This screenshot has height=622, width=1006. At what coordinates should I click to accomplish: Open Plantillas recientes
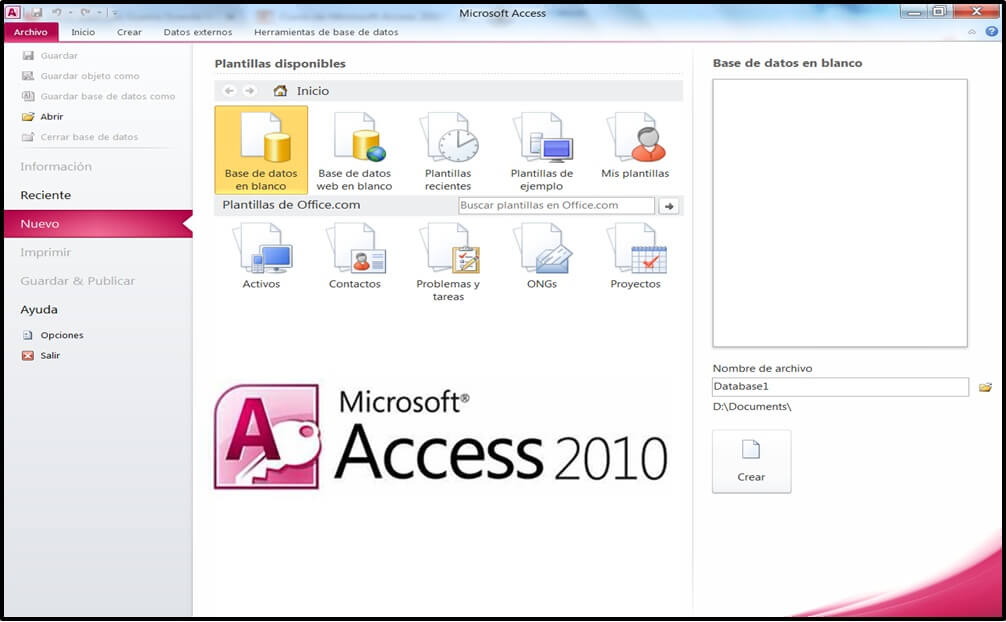[448, 150]
